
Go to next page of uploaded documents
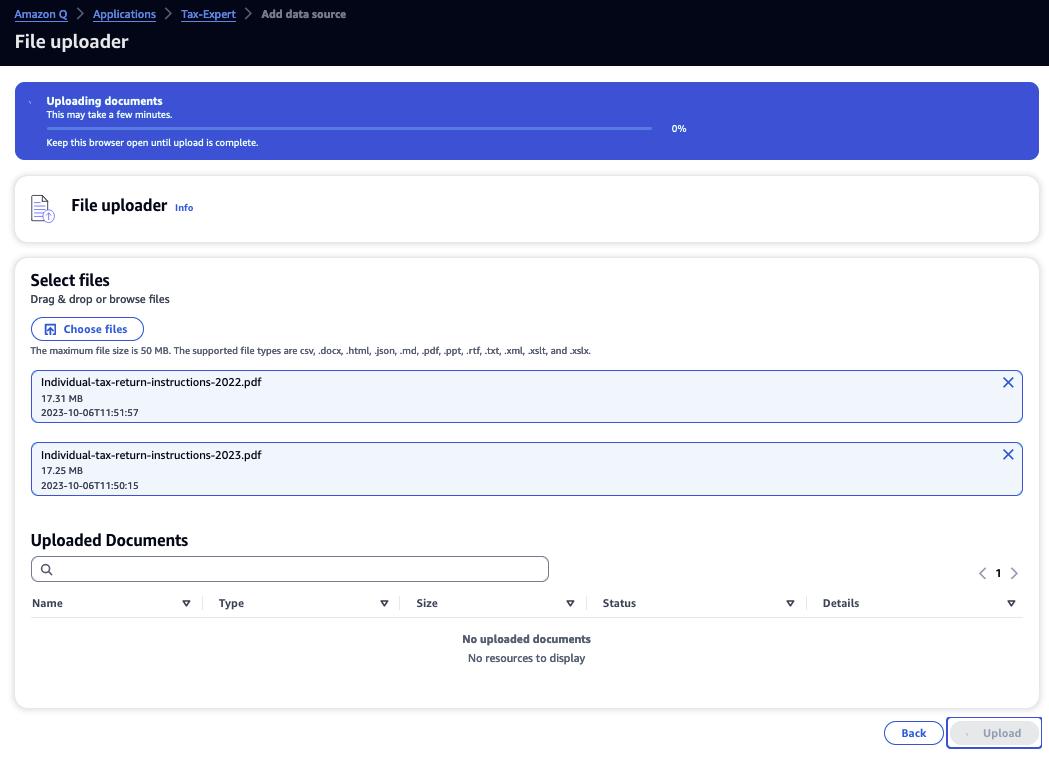(1014, 573)
